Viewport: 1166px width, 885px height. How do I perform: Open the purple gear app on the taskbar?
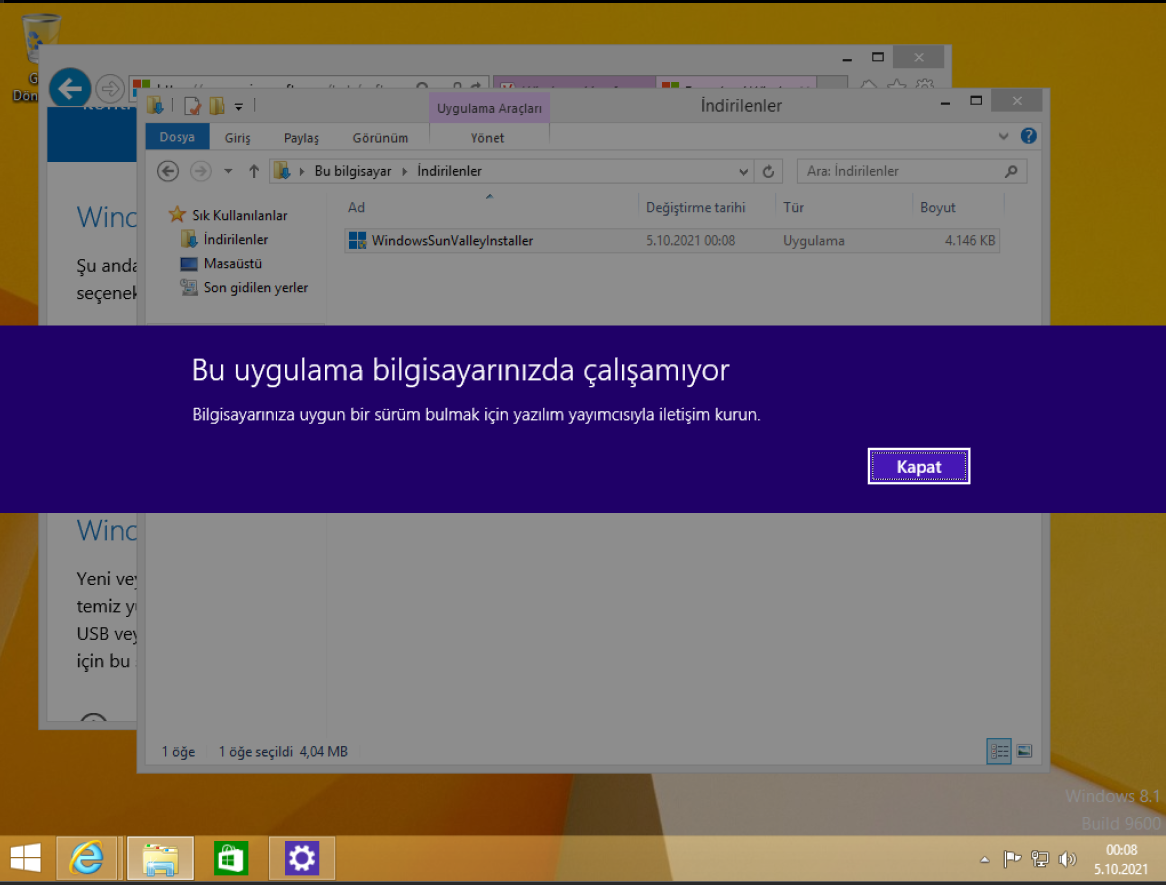click(302, 858)
